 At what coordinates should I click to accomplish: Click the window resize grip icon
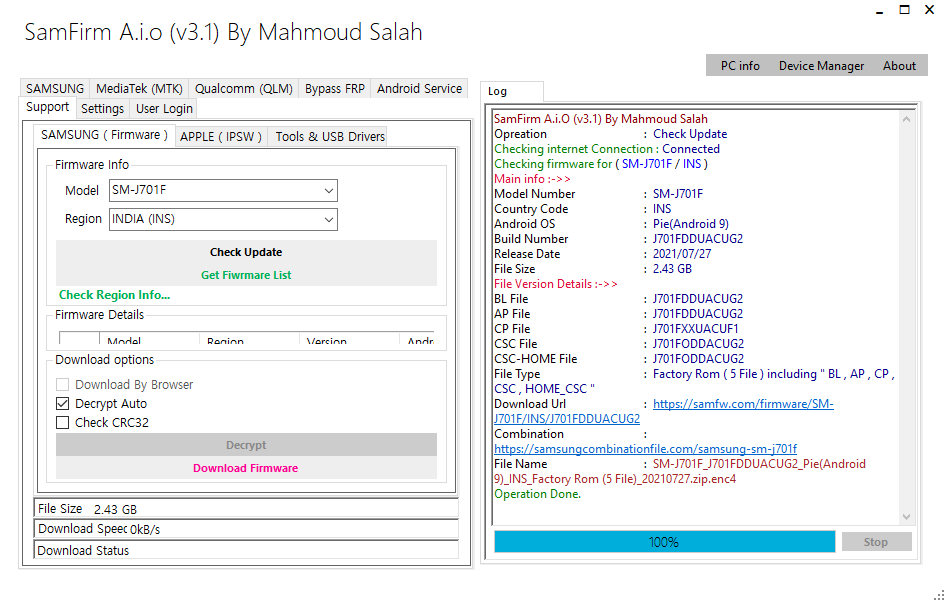(x=939, y=594)
